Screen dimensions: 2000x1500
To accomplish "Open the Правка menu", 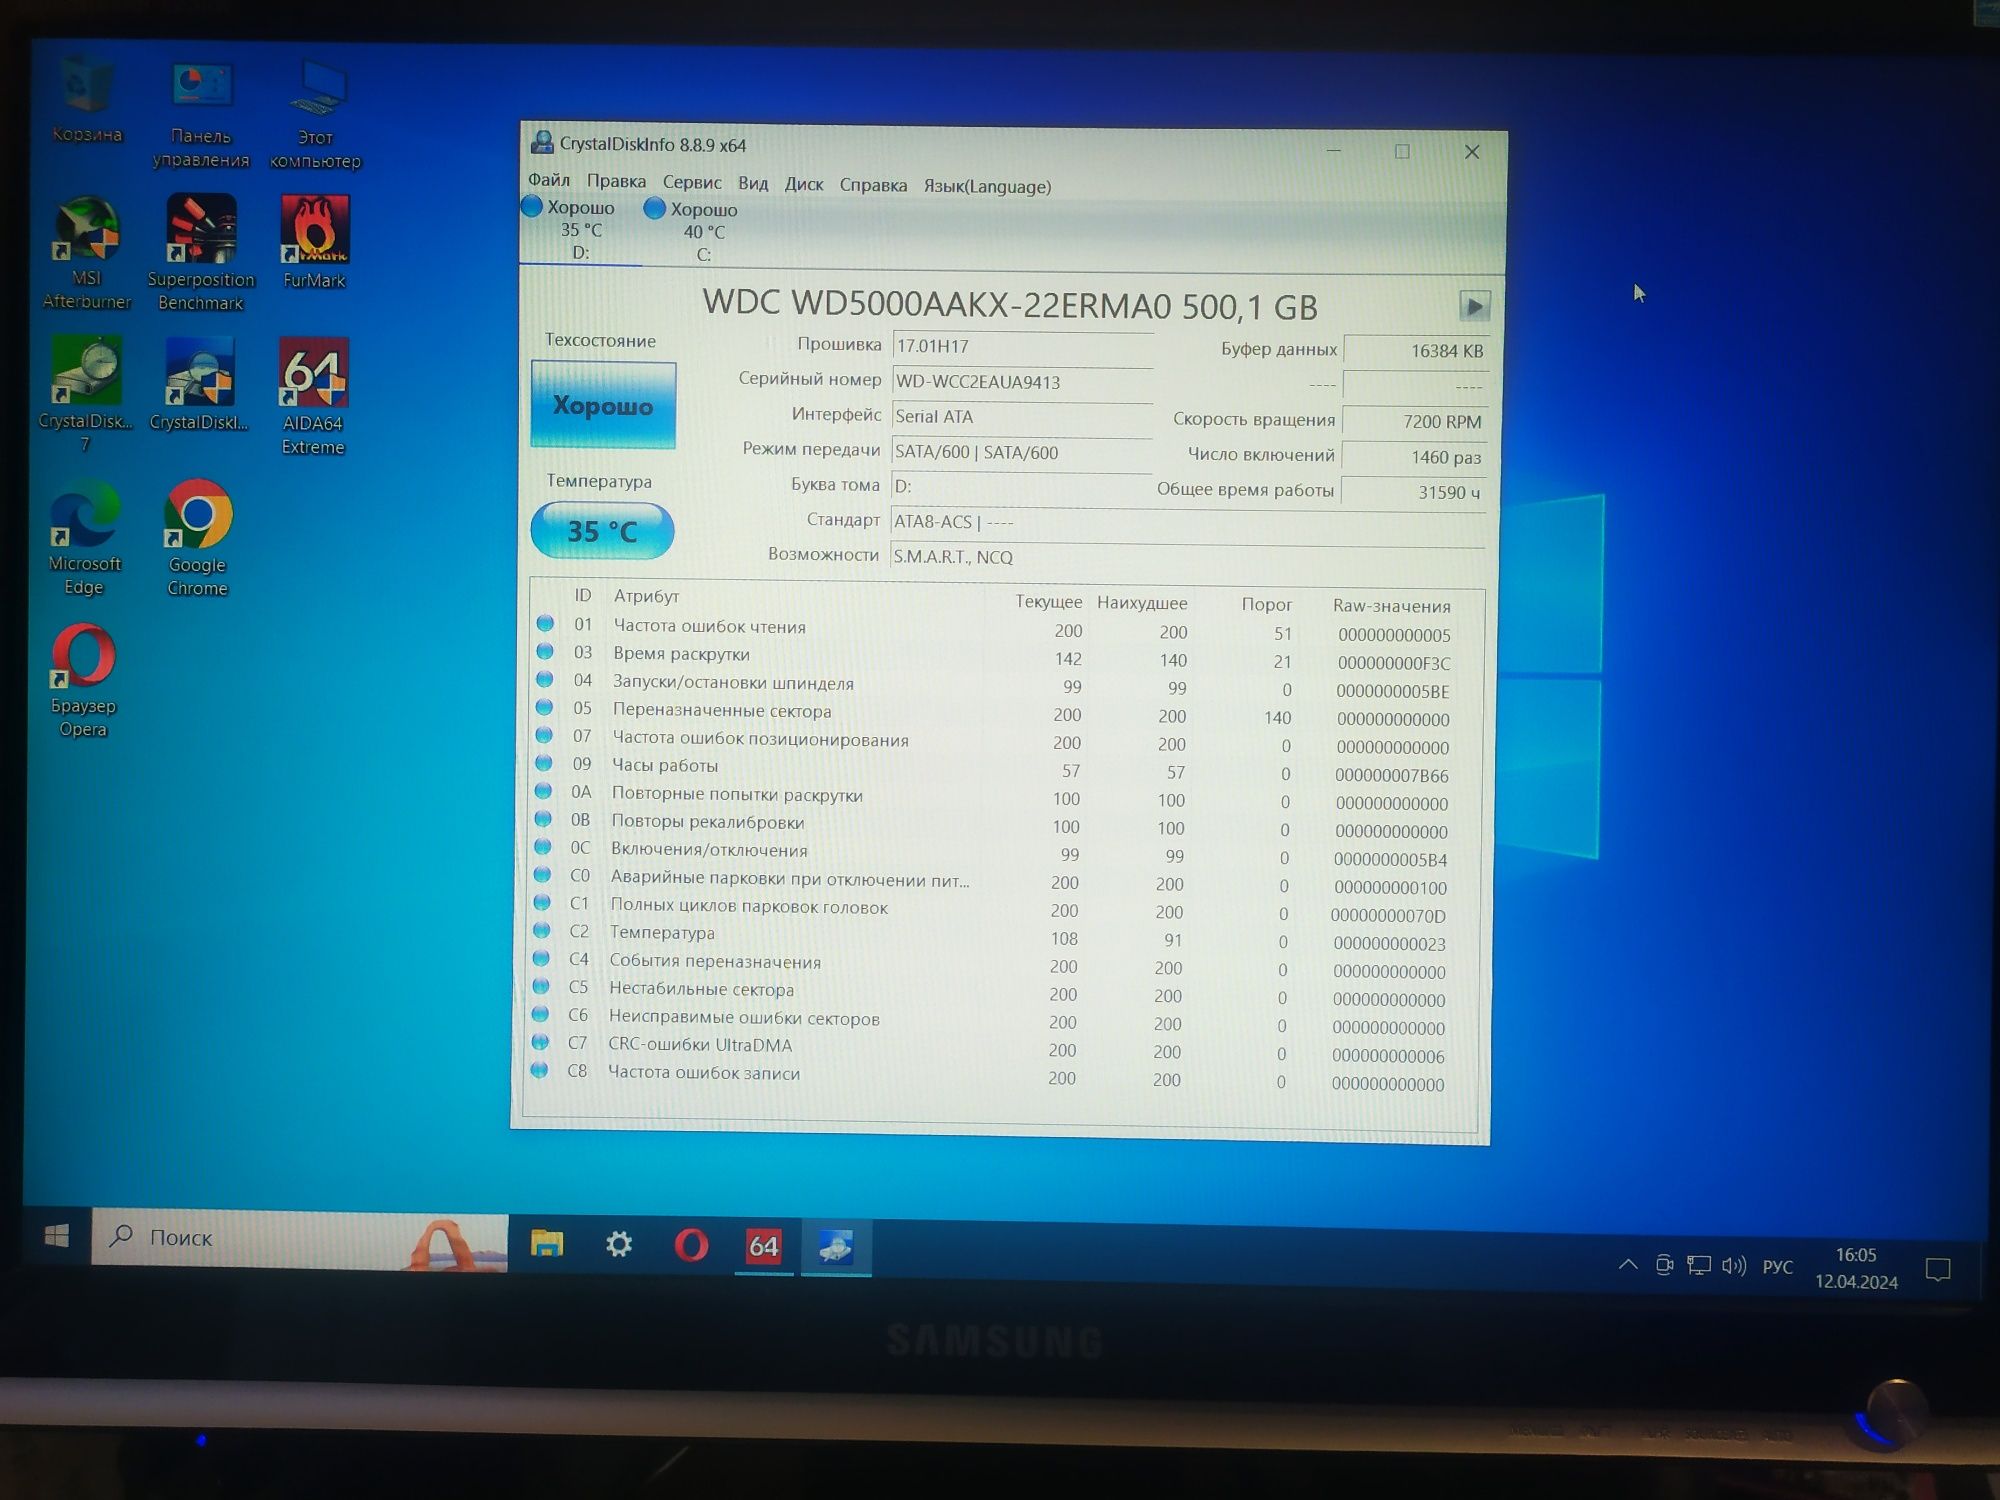I will tap(616, 181).
